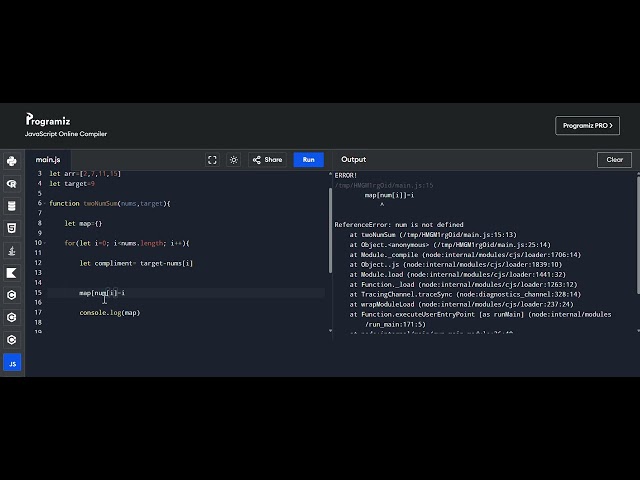The image size is (640, 480).
Task: Open the HTML5 editor from sidebar
Action: 12,228
